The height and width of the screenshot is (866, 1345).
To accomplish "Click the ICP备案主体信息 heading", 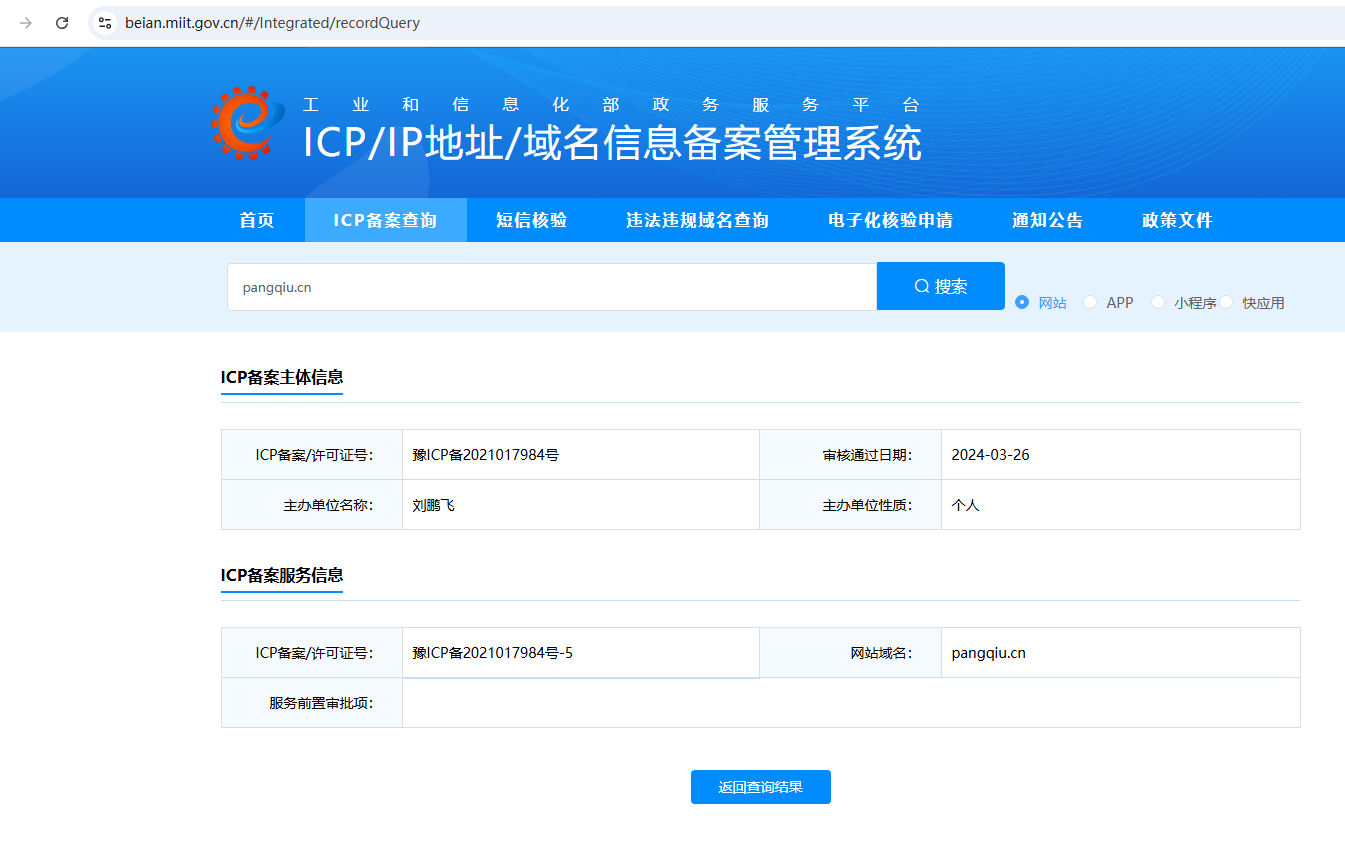I will click(x=282, y=377).
